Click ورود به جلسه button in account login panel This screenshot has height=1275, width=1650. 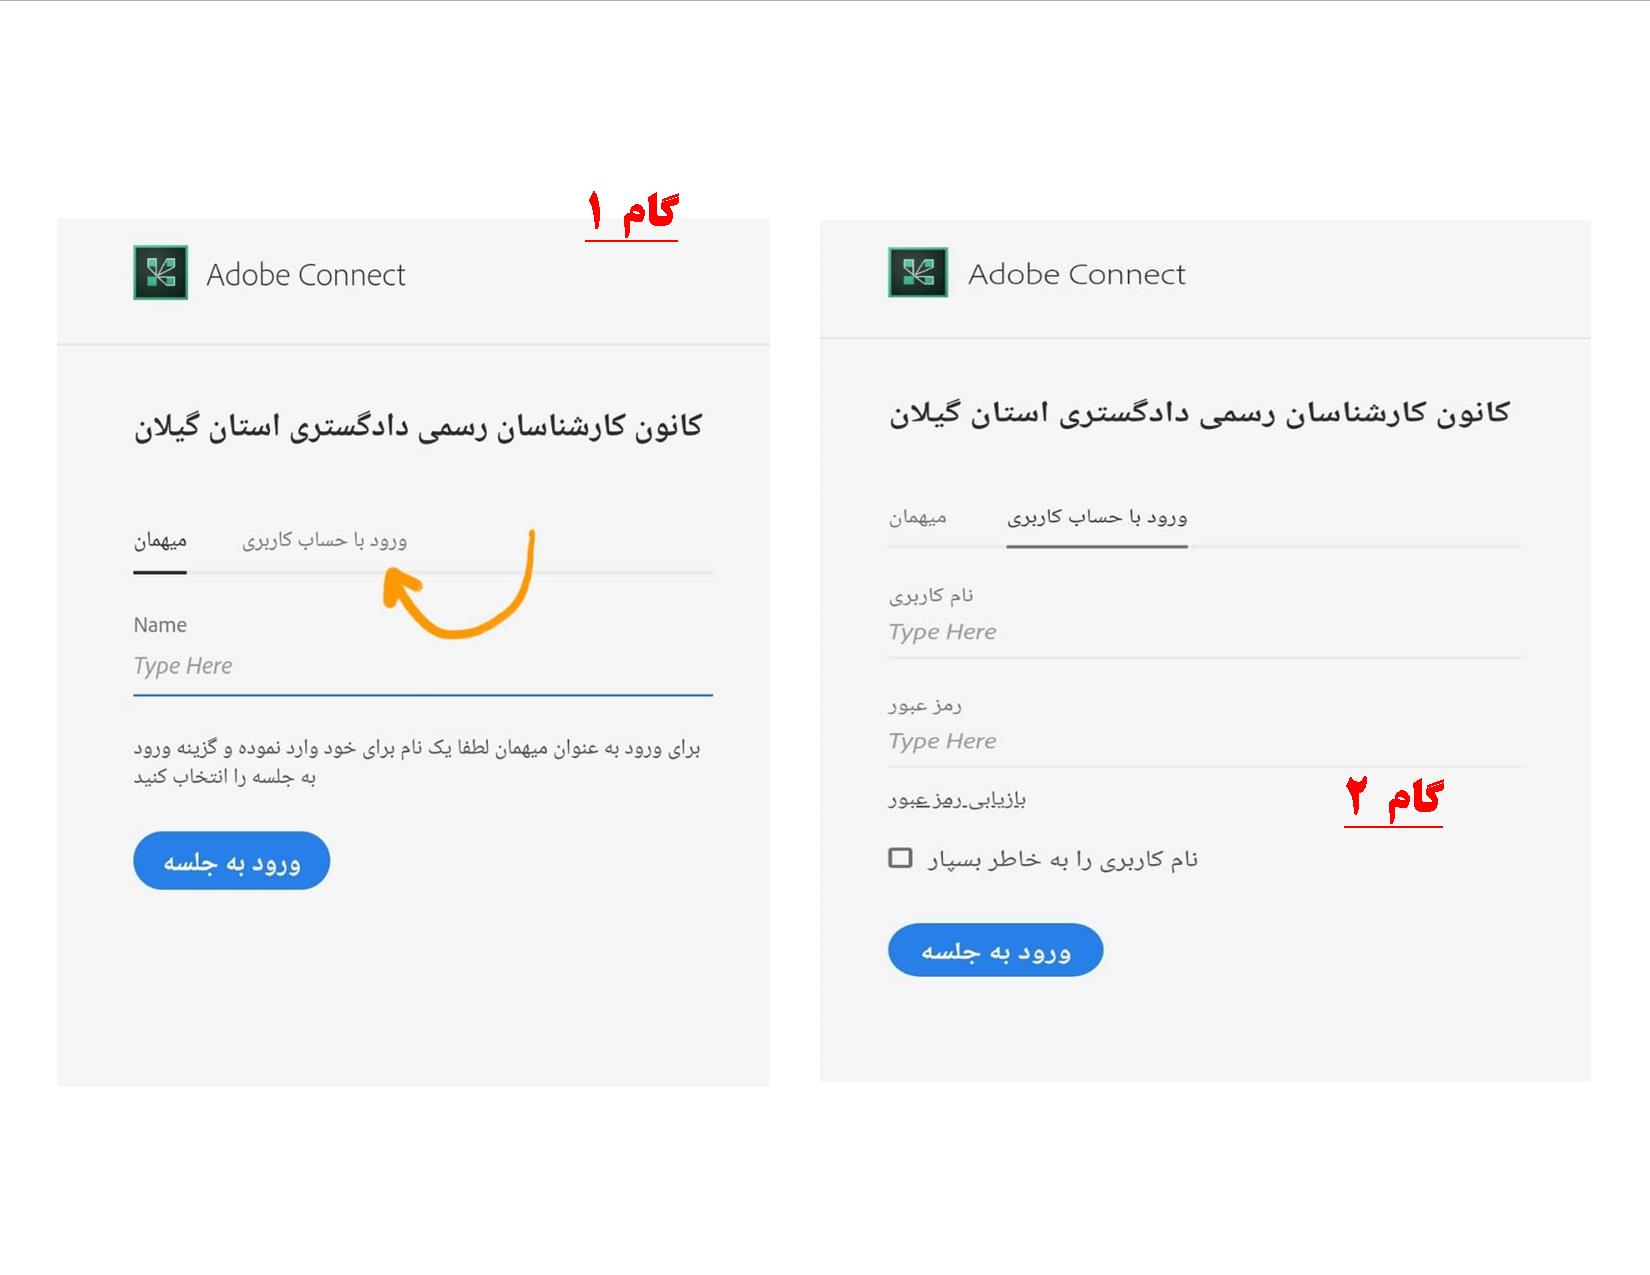pyautogui.click(x=995, y=950)
